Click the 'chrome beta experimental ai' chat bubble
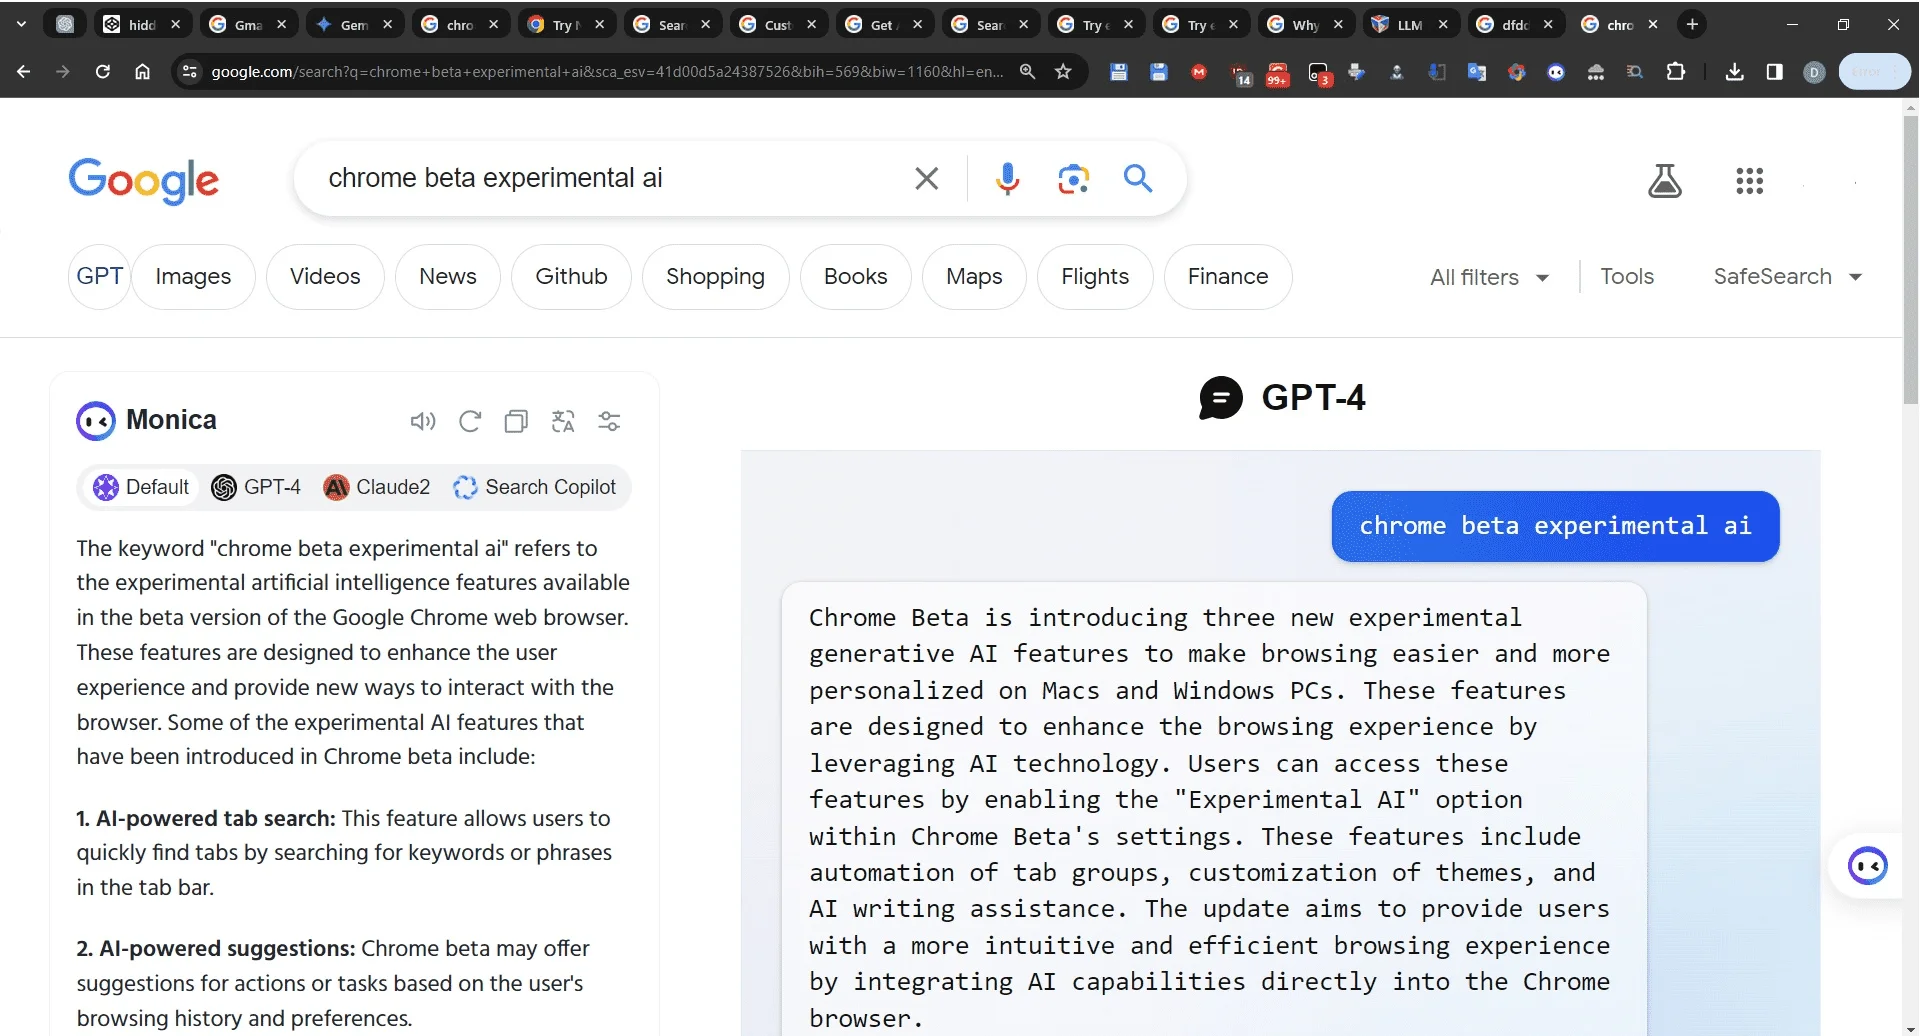 click(1555, 526)
